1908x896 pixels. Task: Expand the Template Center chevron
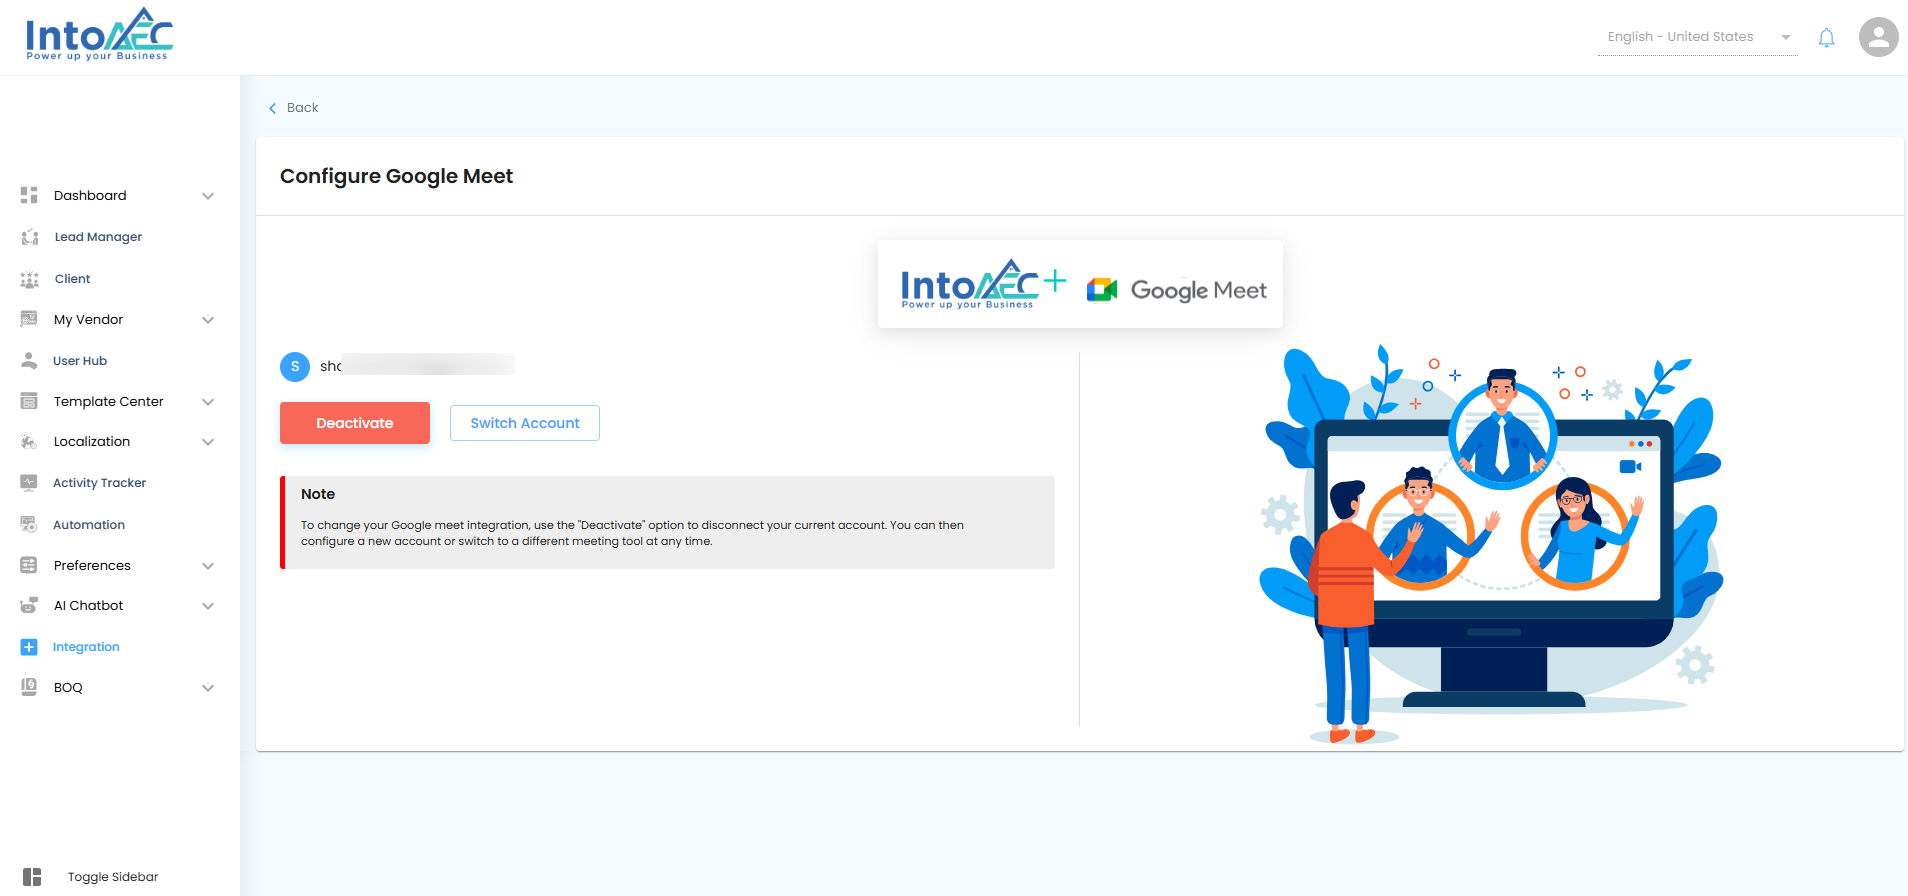[x=208, y=402]
